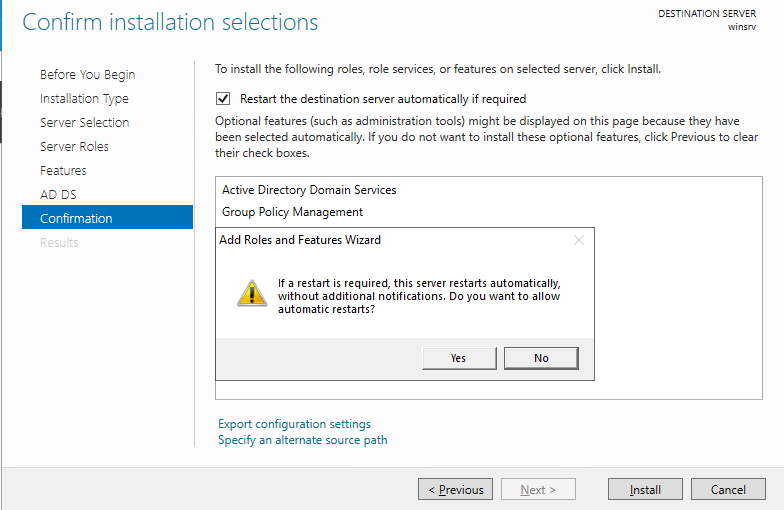
Task: Open the AD DS step
Action: pyautogui.click(x=58, y=195)
